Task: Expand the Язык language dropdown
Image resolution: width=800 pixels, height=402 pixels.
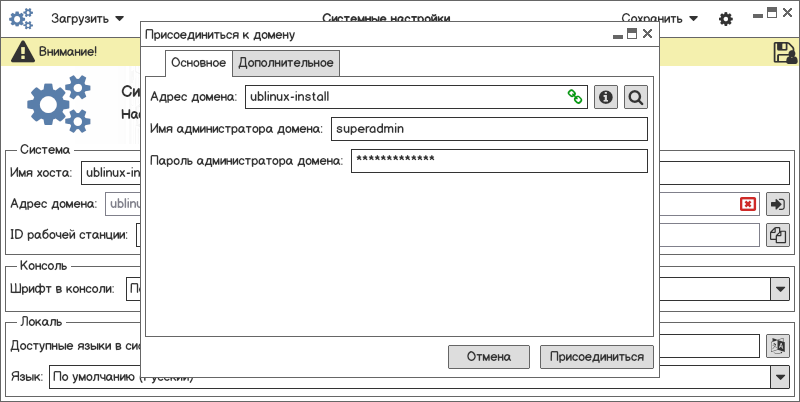Action: (778, 377)
